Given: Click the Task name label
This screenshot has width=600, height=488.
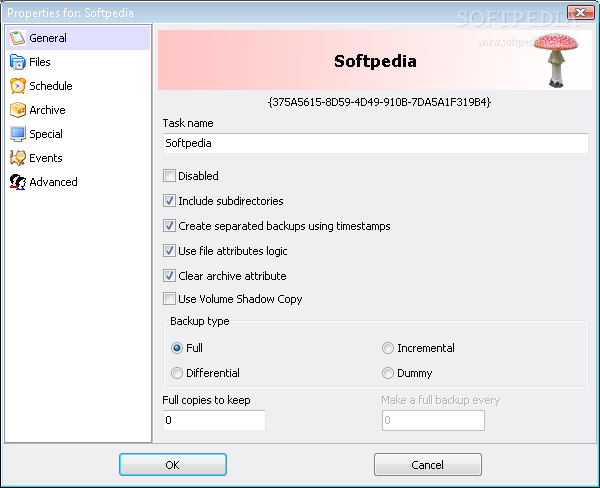Looking at the screenshot, I should point(188,123).
